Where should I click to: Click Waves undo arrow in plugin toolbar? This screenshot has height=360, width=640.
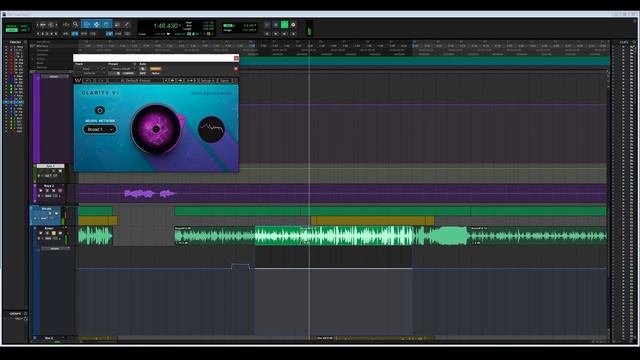88,80
